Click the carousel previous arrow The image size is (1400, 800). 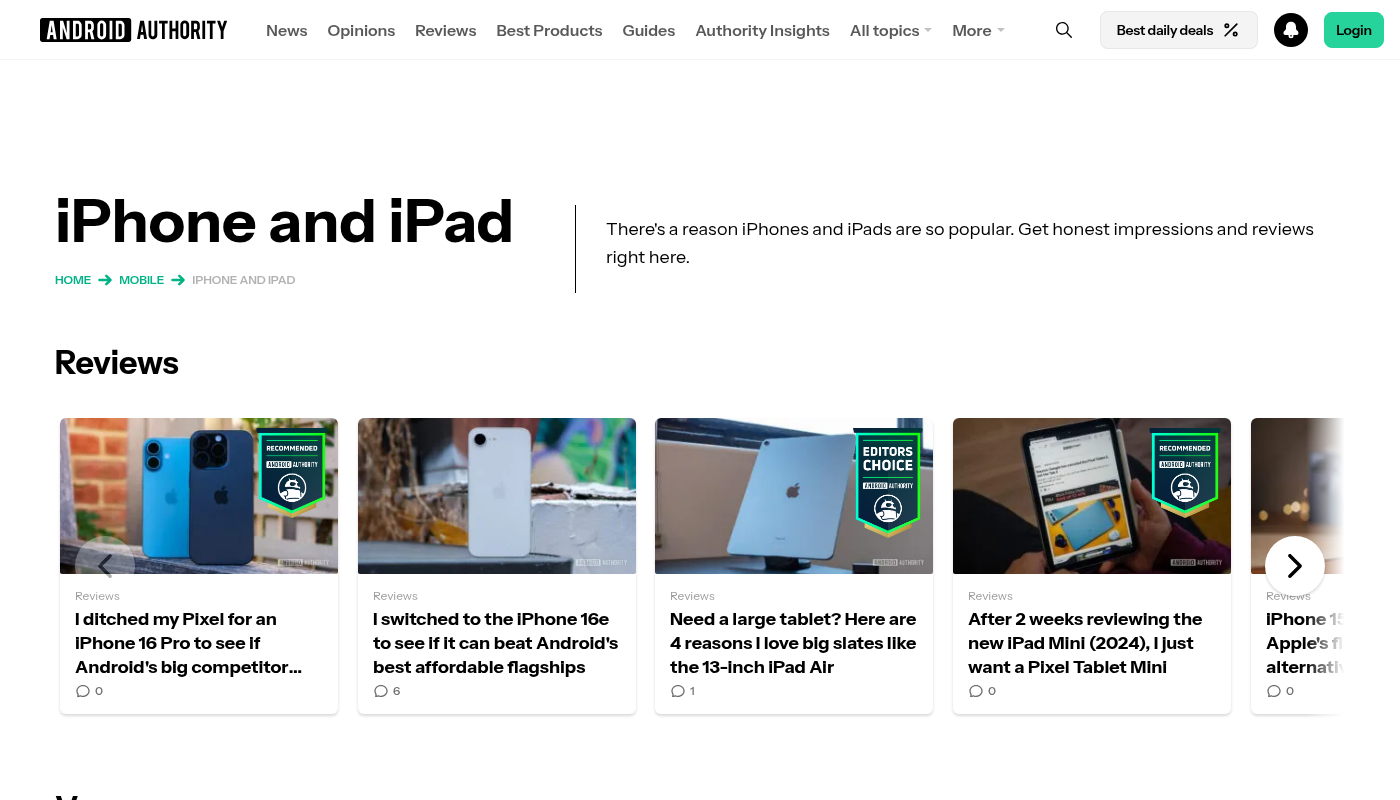pyautogui.click(x=105, y=566)
